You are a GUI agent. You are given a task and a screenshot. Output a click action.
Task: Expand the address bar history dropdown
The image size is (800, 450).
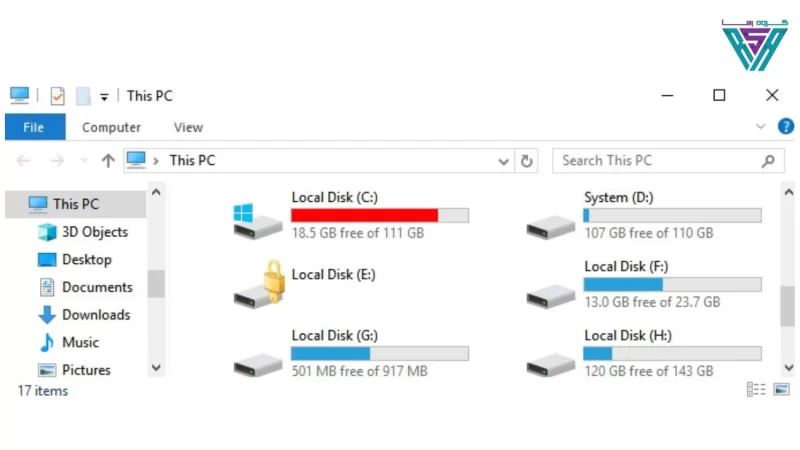[x=503, y=162]
